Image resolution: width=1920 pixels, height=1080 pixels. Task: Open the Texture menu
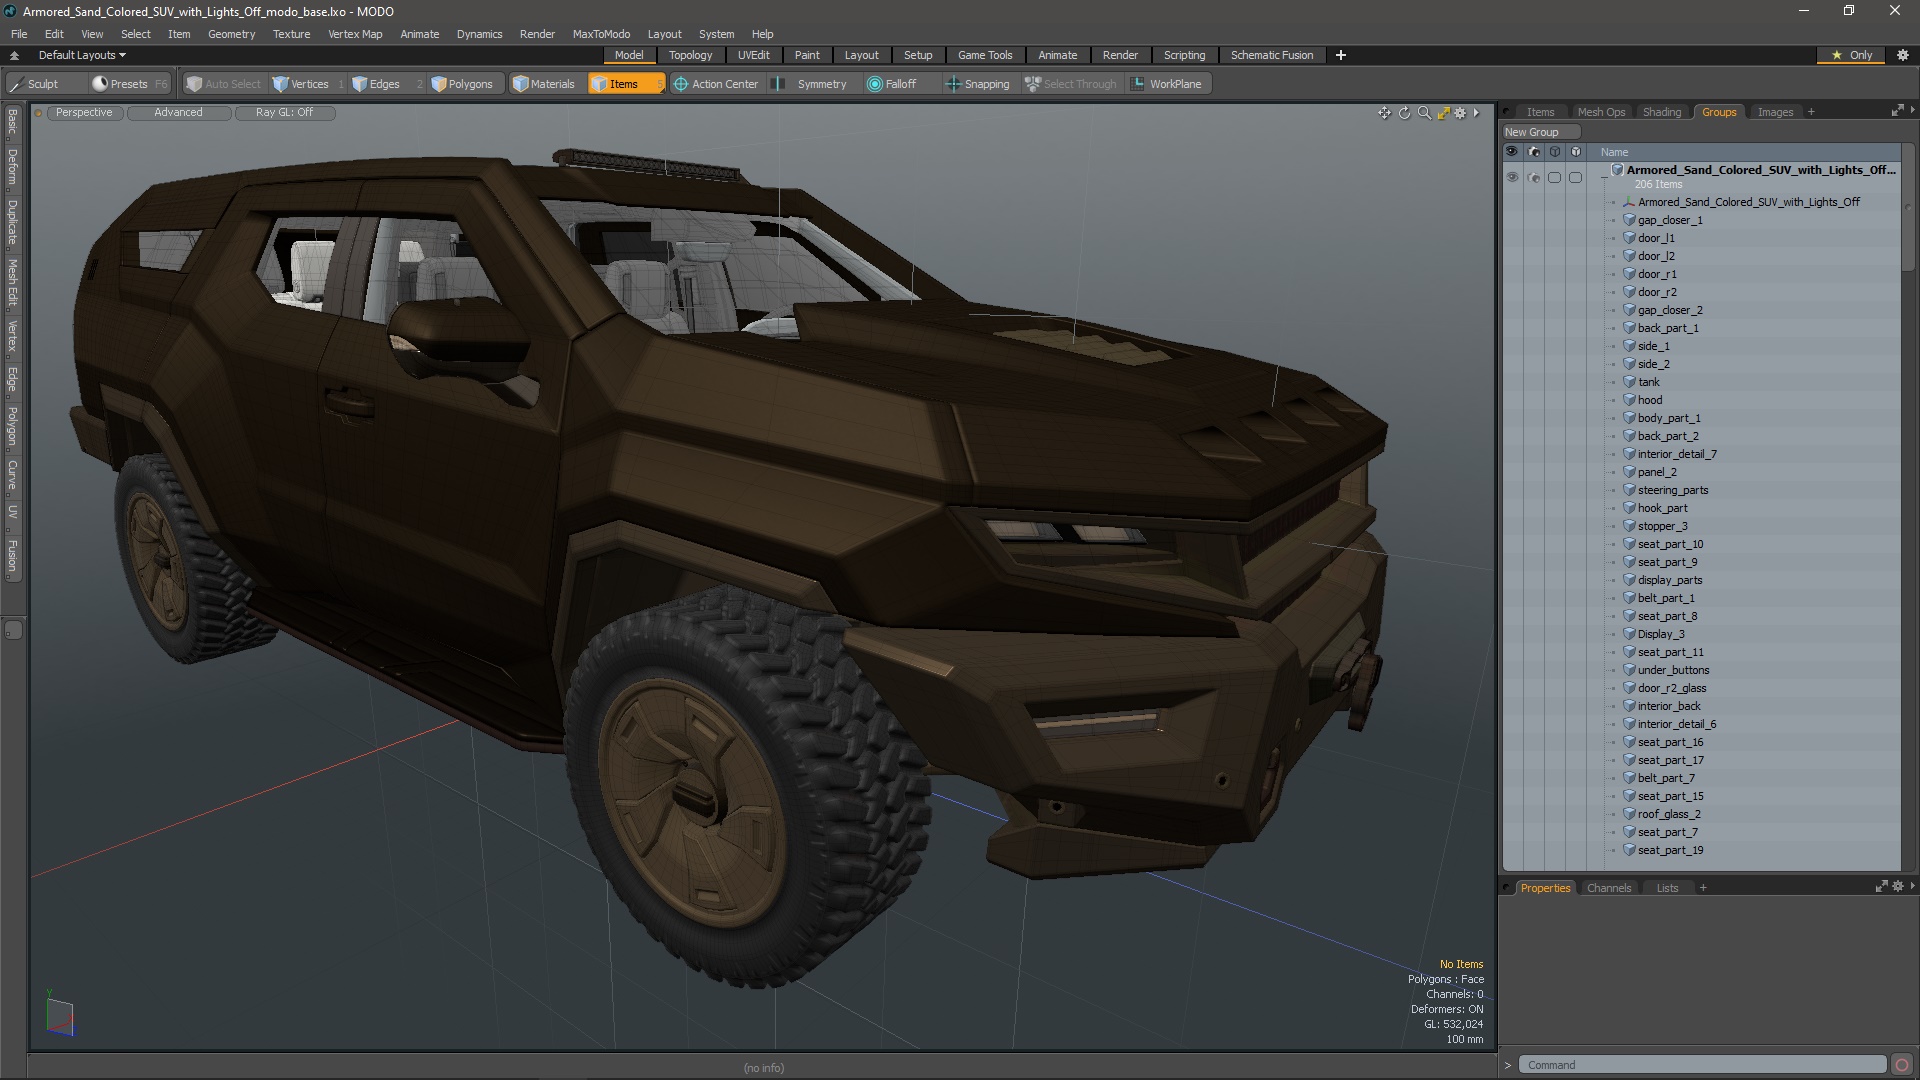tap(291, 34)
